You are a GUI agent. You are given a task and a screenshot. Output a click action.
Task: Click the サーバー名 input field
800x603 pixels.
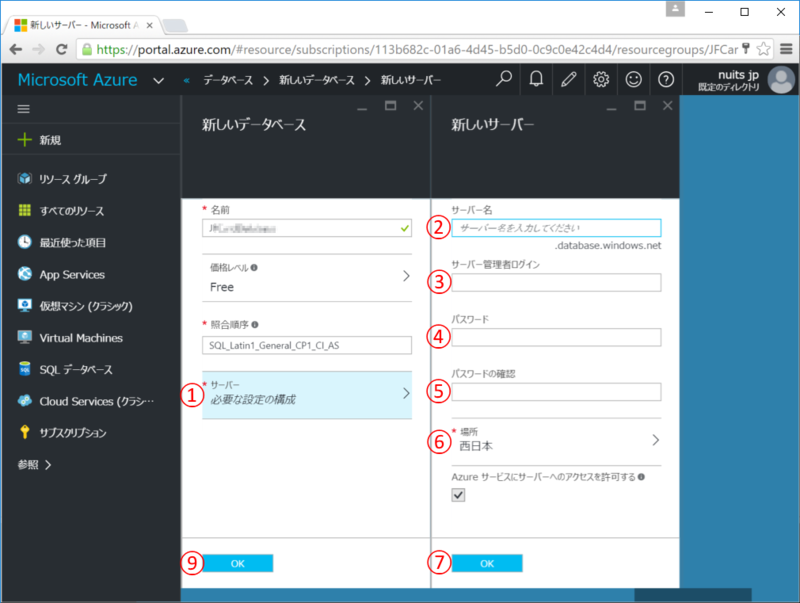(x=556, y=228)
